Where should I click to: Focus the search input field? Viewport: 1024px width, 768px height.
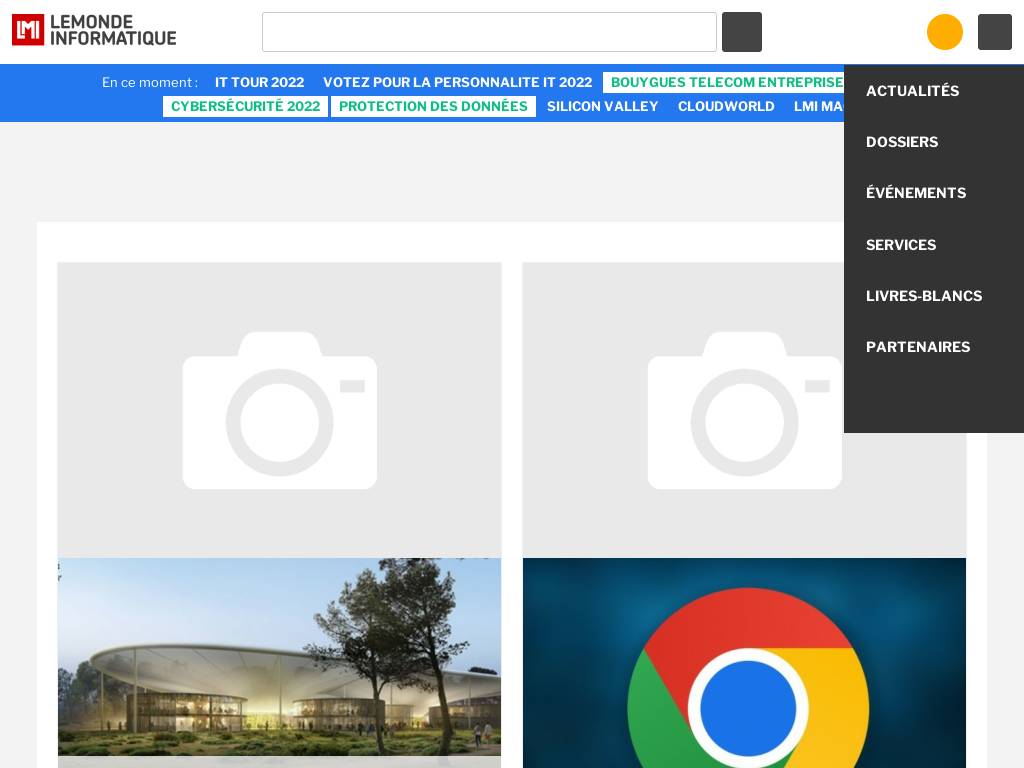(x=489, y=32)
